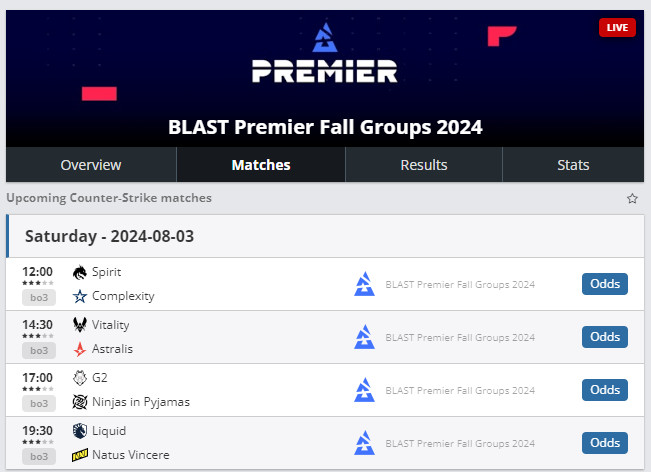This screenshot has width=651, height=472.
Task: Open the Stats tab
Action: [573, 165]
